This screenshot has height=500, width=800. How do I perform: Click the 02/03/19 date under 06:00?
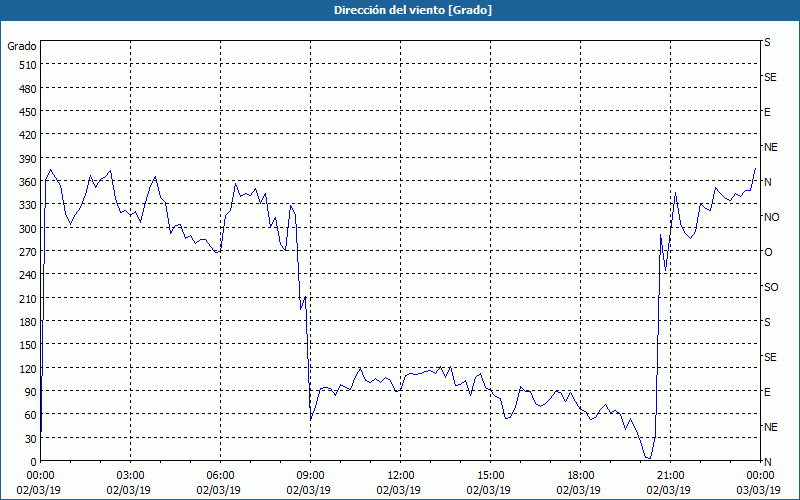[x=219, y=490]
